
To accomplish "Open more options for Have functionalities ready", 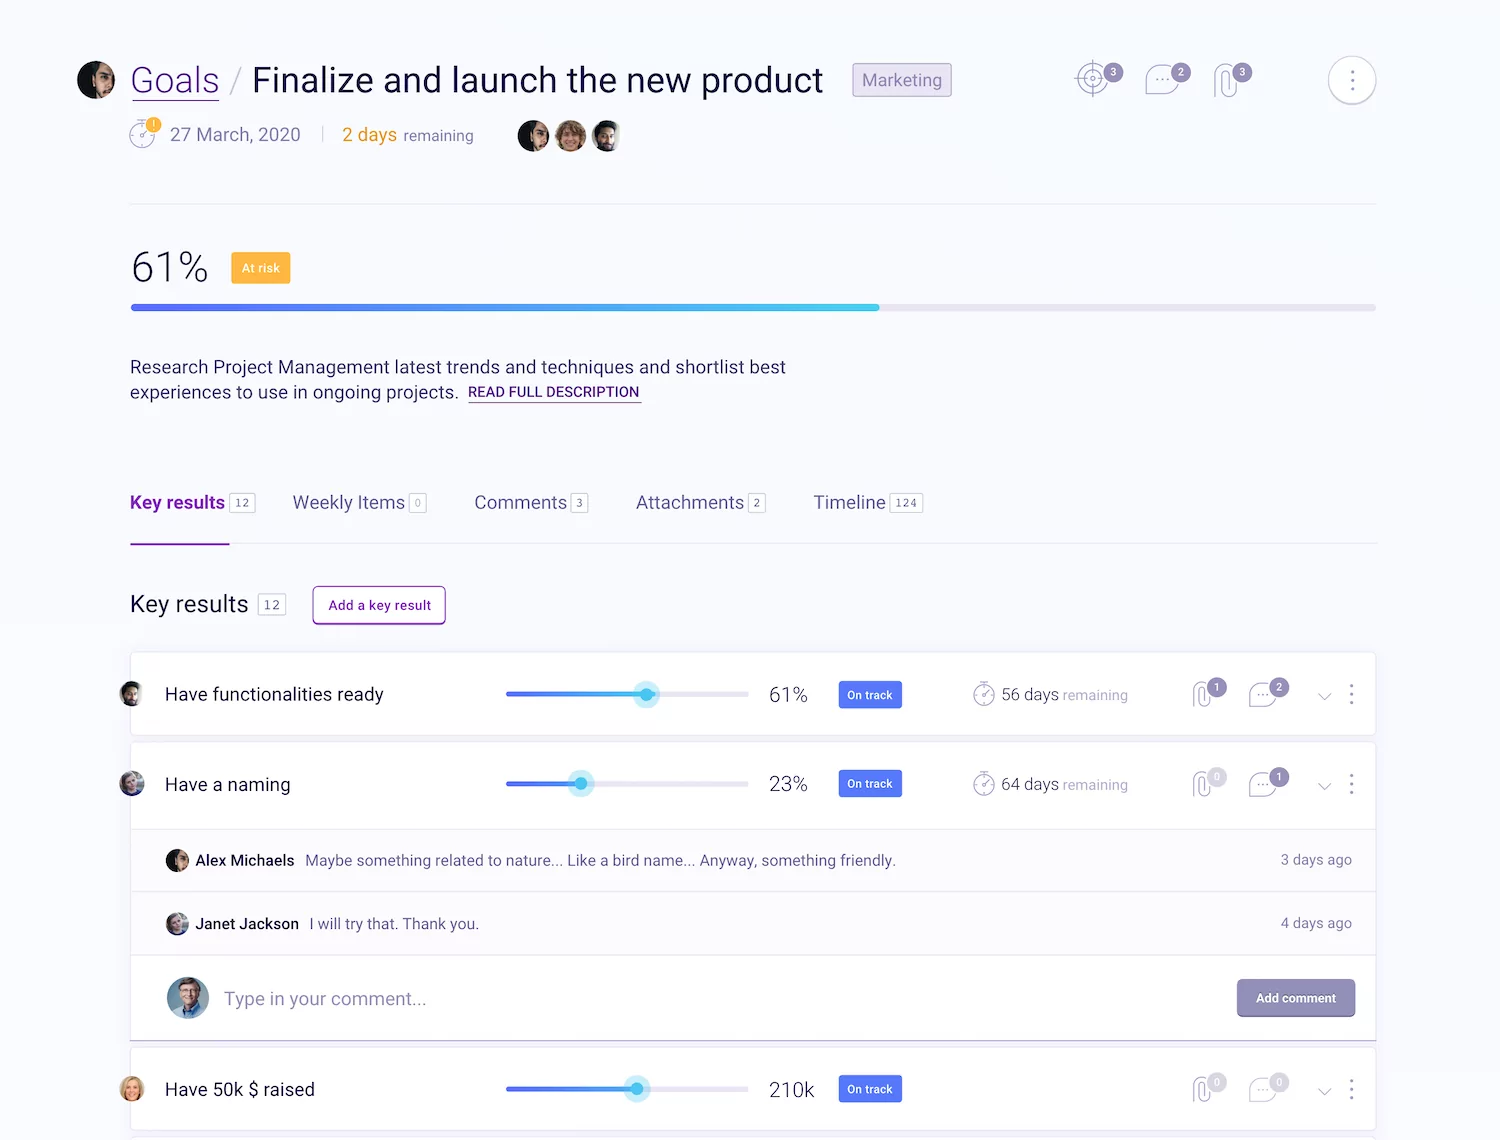I will click(1351, 694).
